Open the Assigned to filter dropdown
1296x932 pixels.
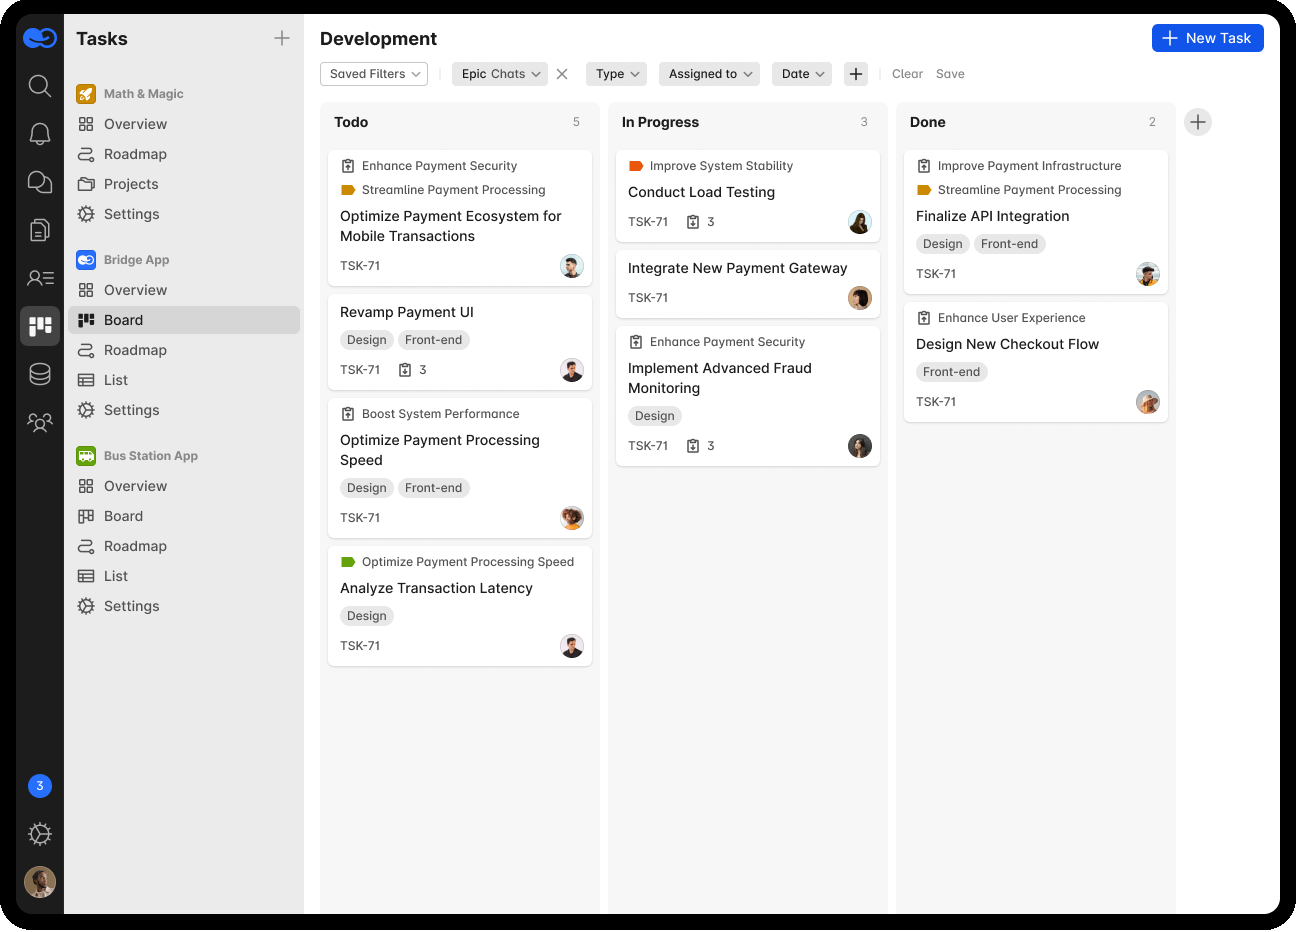pos(709,73)
